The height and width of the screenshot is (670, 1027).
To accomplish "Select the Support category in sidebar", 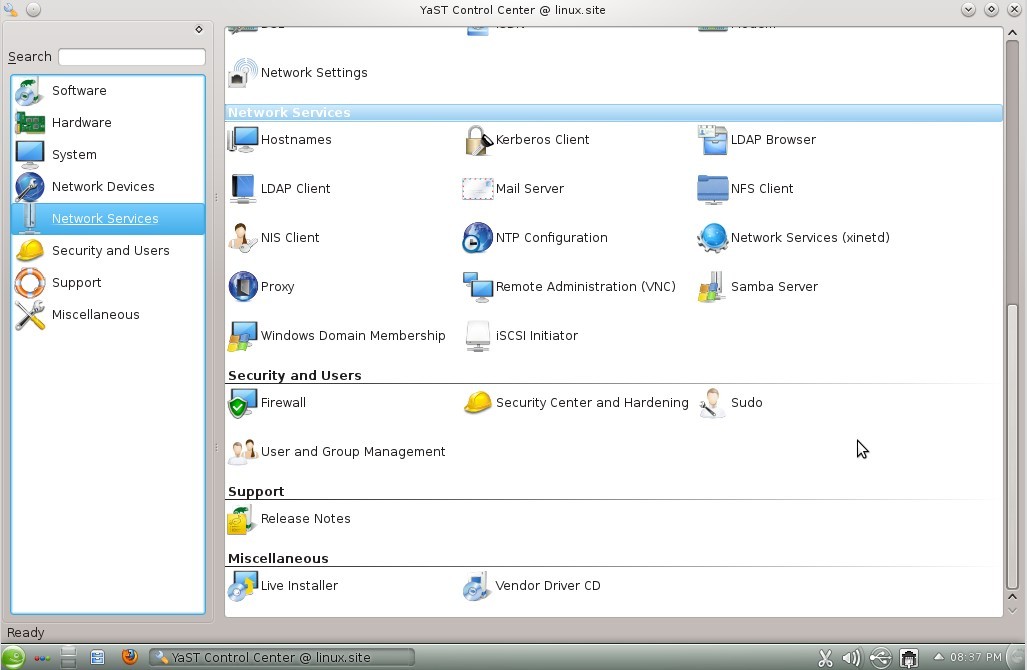I will (108, 283).
